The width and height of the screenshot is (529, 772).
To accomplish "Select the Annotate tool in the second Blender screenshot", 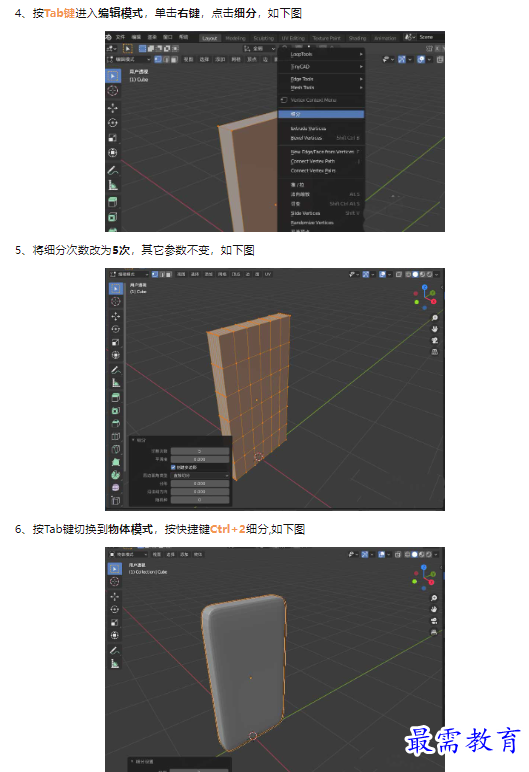I will coord(116,369).
